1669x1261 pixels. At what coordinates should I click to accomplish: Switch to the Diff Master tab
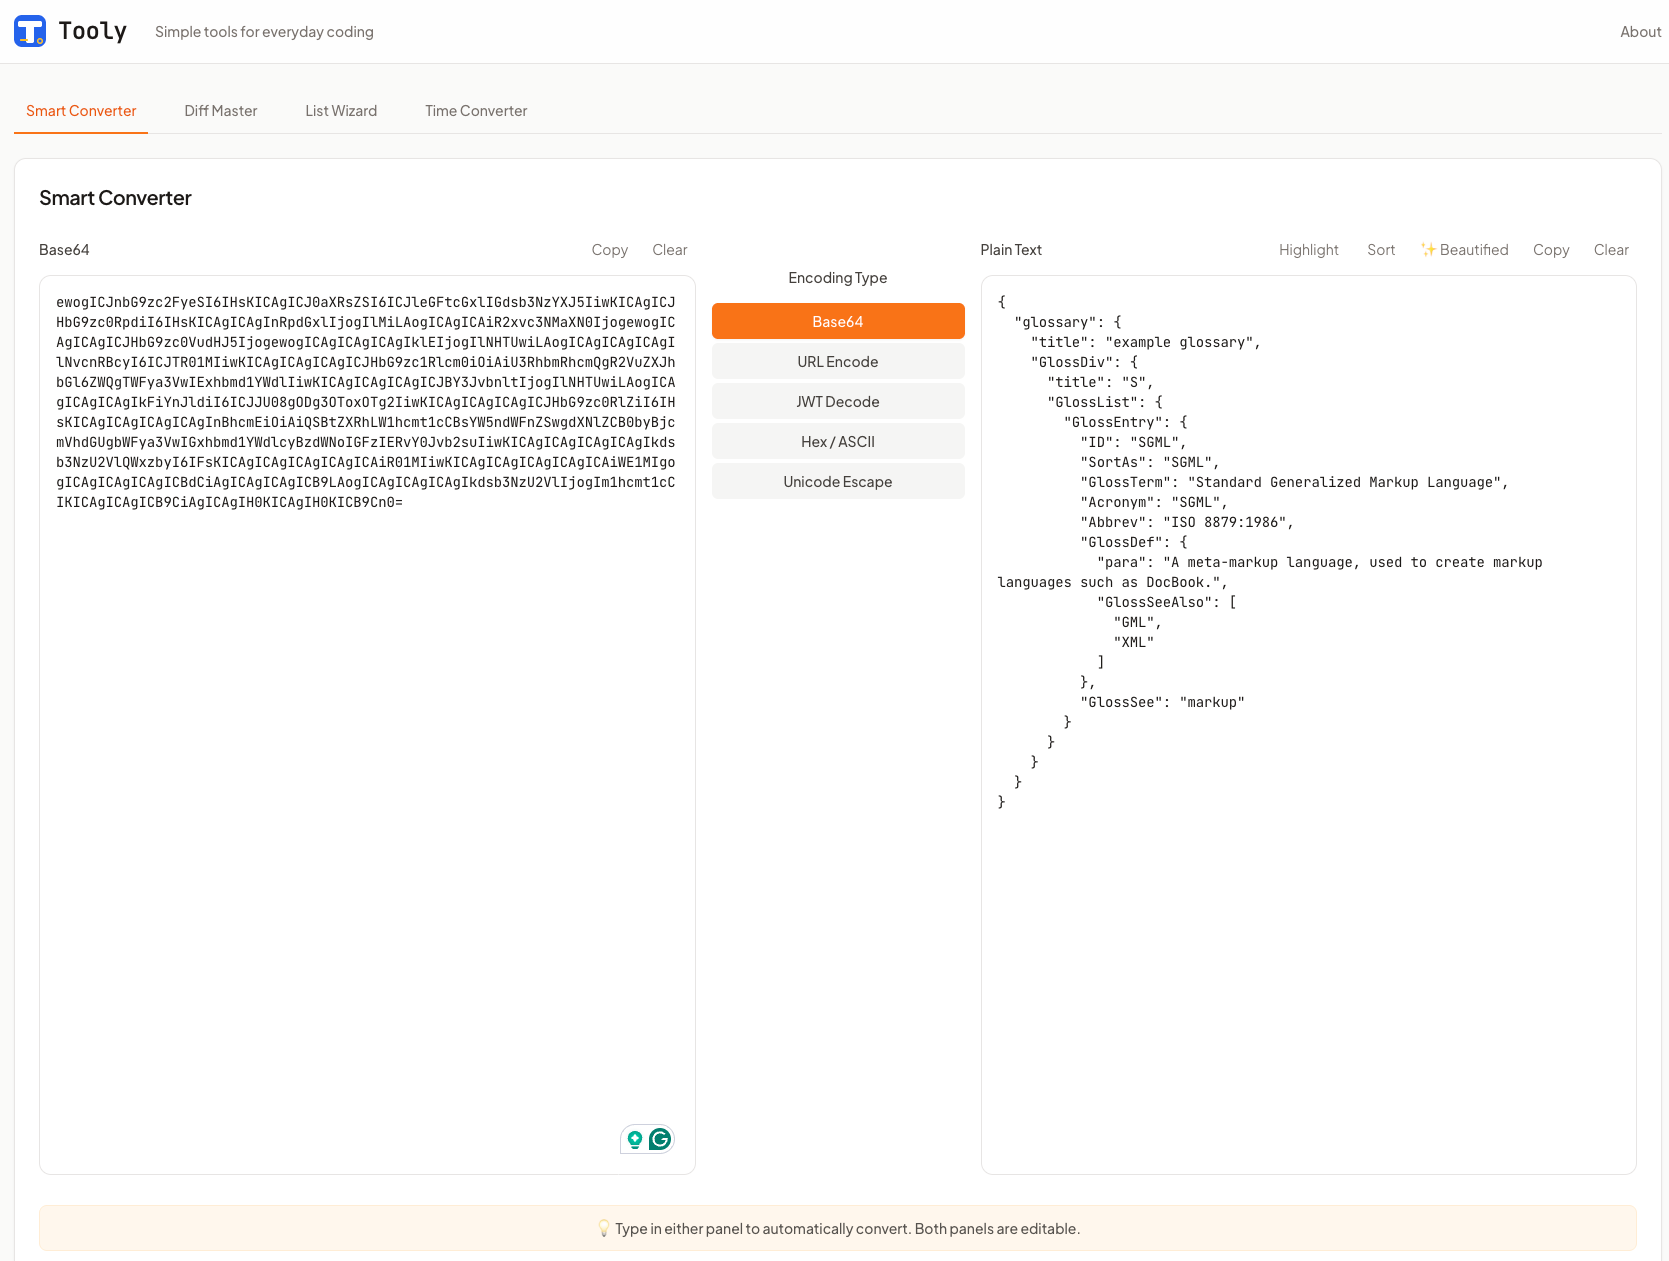coord(220,111)
